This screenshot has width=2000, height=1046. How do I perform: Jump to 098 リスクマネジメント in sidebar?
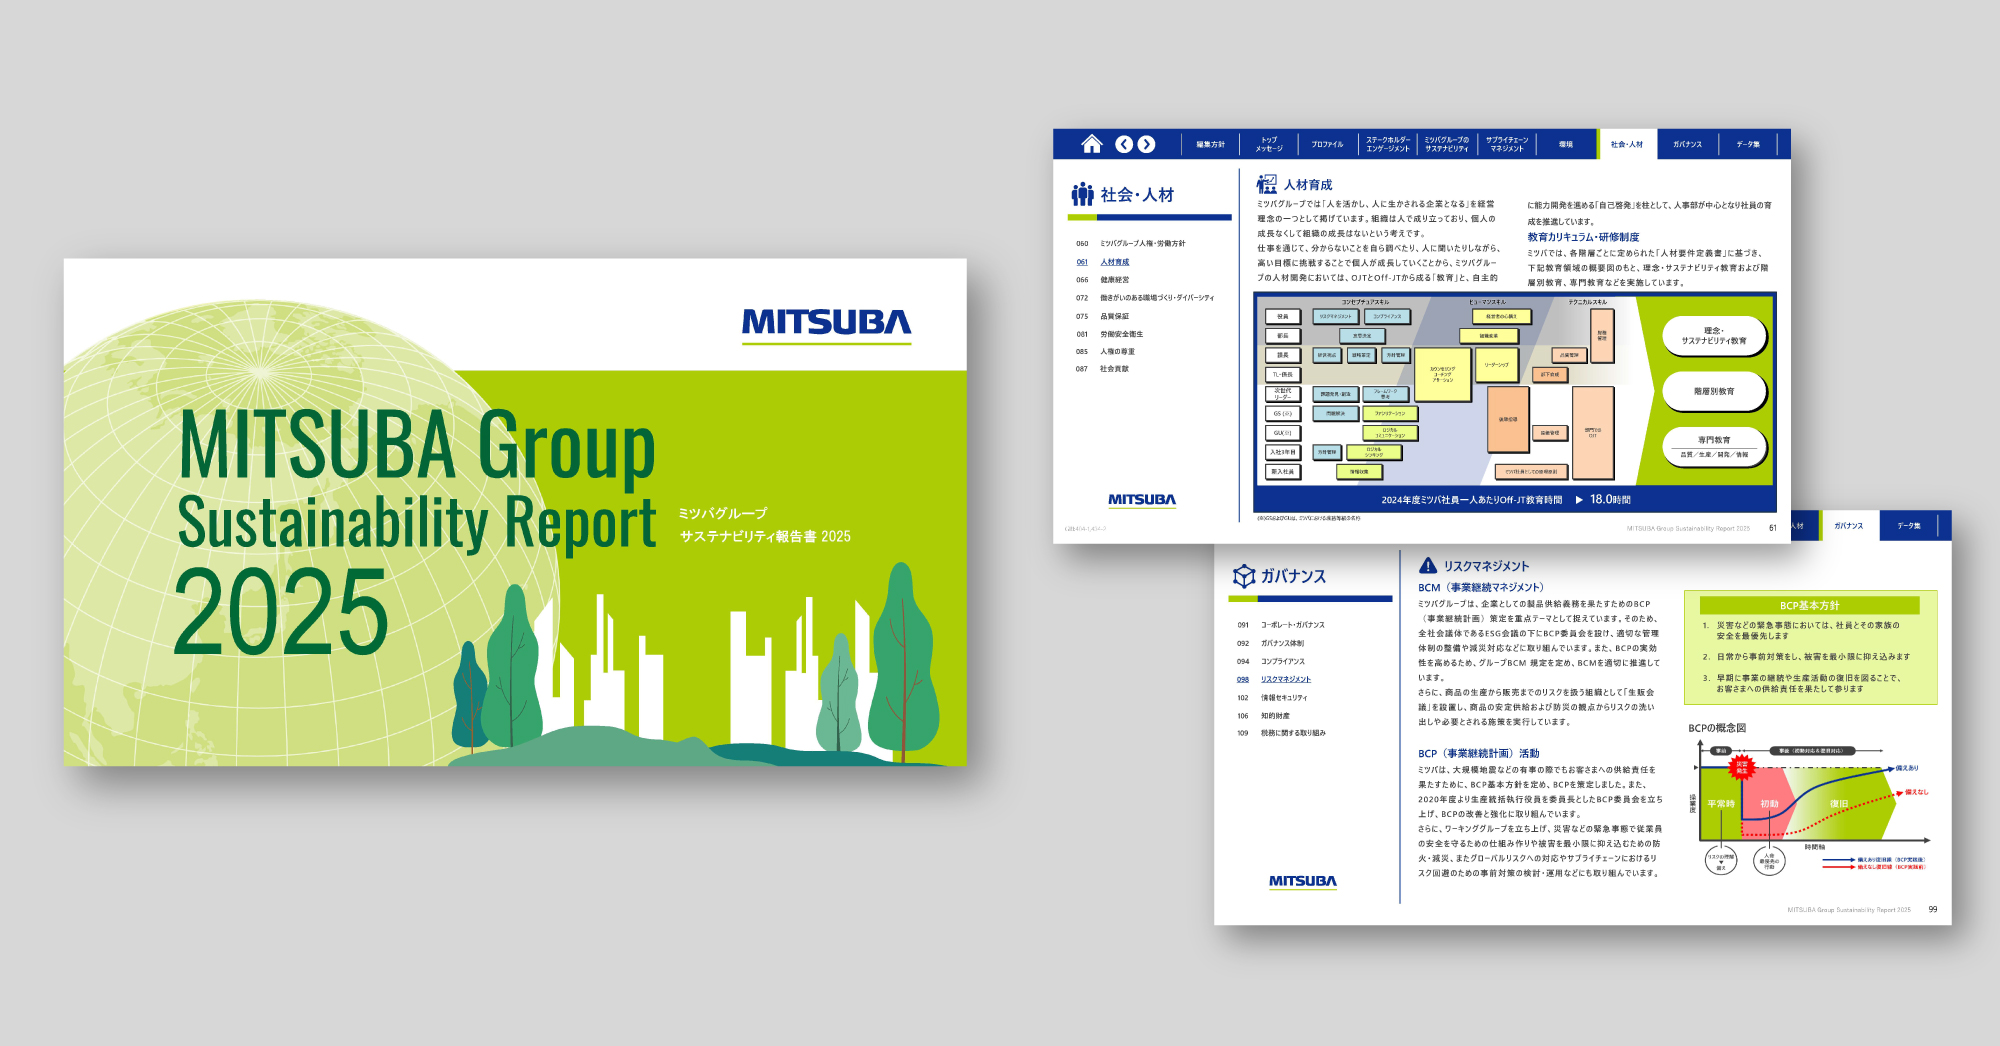pyautogui.click(x=1285, y=679)
